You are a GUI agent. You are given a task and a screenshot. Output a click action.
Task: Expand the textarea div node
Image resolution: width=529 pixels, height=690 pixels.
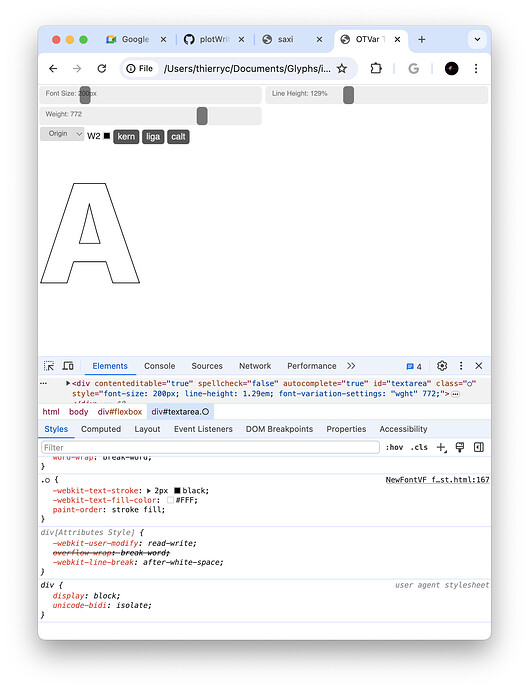tap(68, 383)
